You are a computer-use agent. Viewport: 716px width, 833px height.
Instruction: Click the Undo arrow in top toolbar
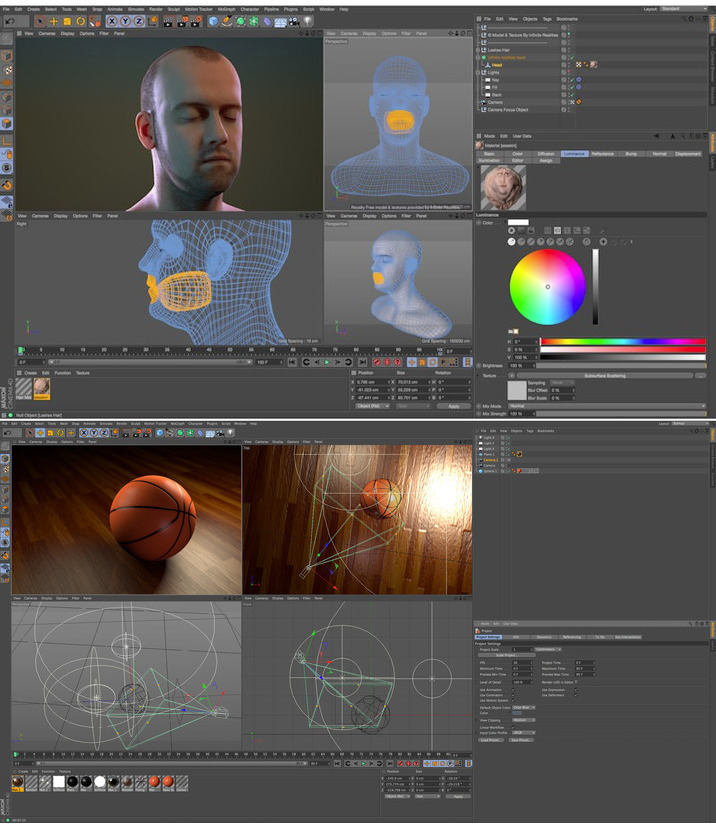click(8, 20)
